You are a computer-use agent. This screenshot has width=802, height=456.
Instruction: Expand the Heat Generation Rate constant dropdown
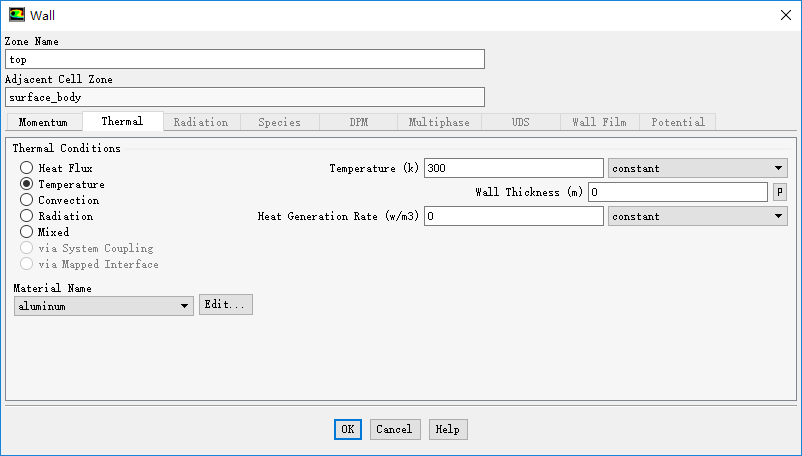(x=697, y=216)
